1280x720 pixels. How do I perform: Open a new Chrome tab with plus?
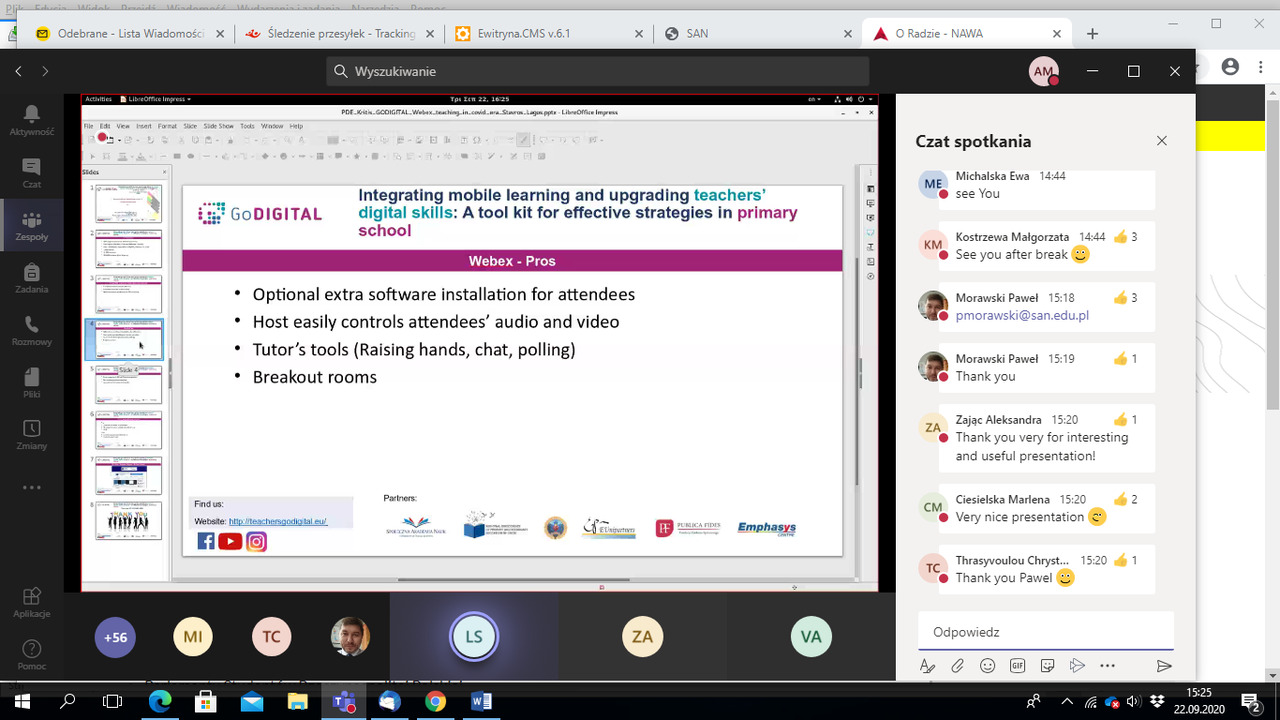click(x=1093, y=33)
